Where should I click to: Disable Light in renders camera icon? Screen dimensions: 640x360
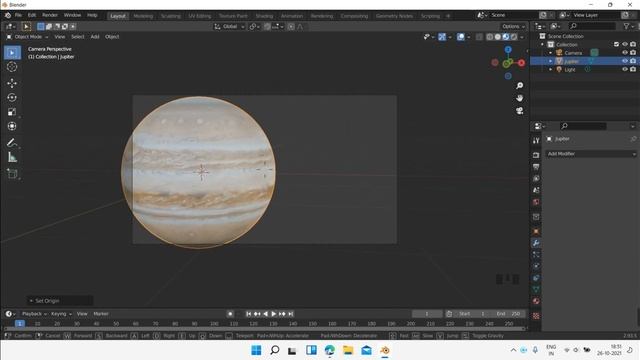coord(633,69)
